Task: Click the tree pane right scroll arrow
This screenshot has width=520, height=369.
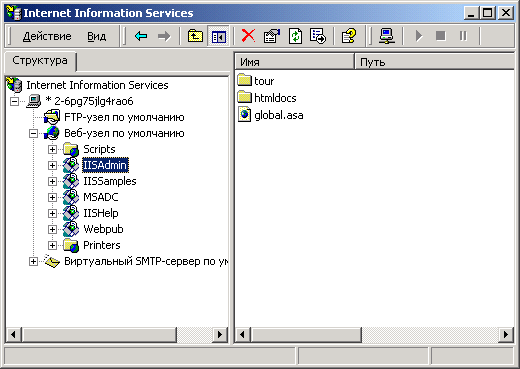Action: pos(220,334)
